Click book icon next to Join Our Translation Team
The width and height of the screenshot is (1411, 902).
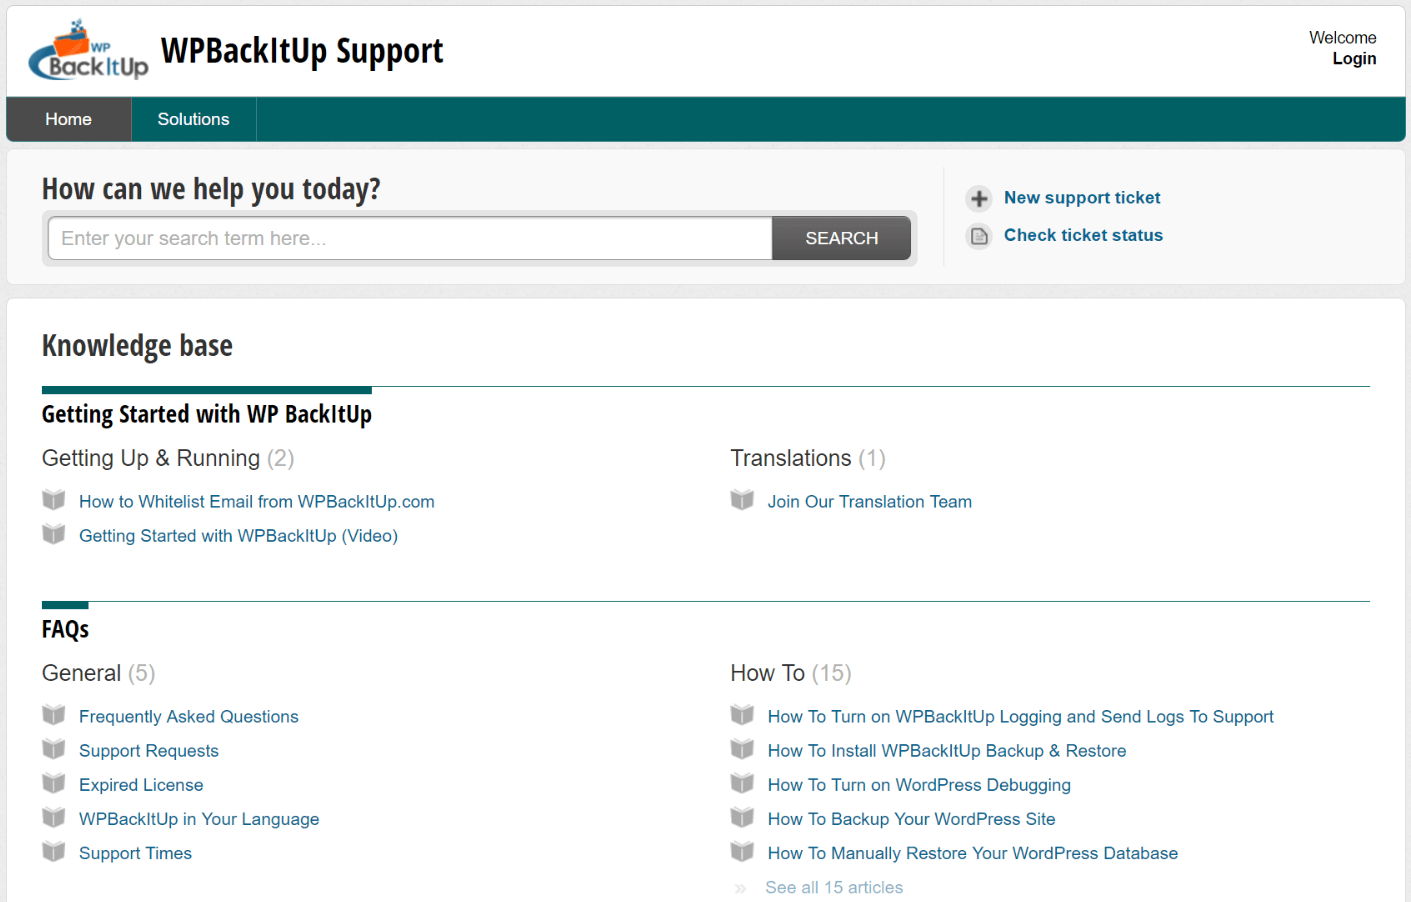pyautogui.click(x=742, y=500)
